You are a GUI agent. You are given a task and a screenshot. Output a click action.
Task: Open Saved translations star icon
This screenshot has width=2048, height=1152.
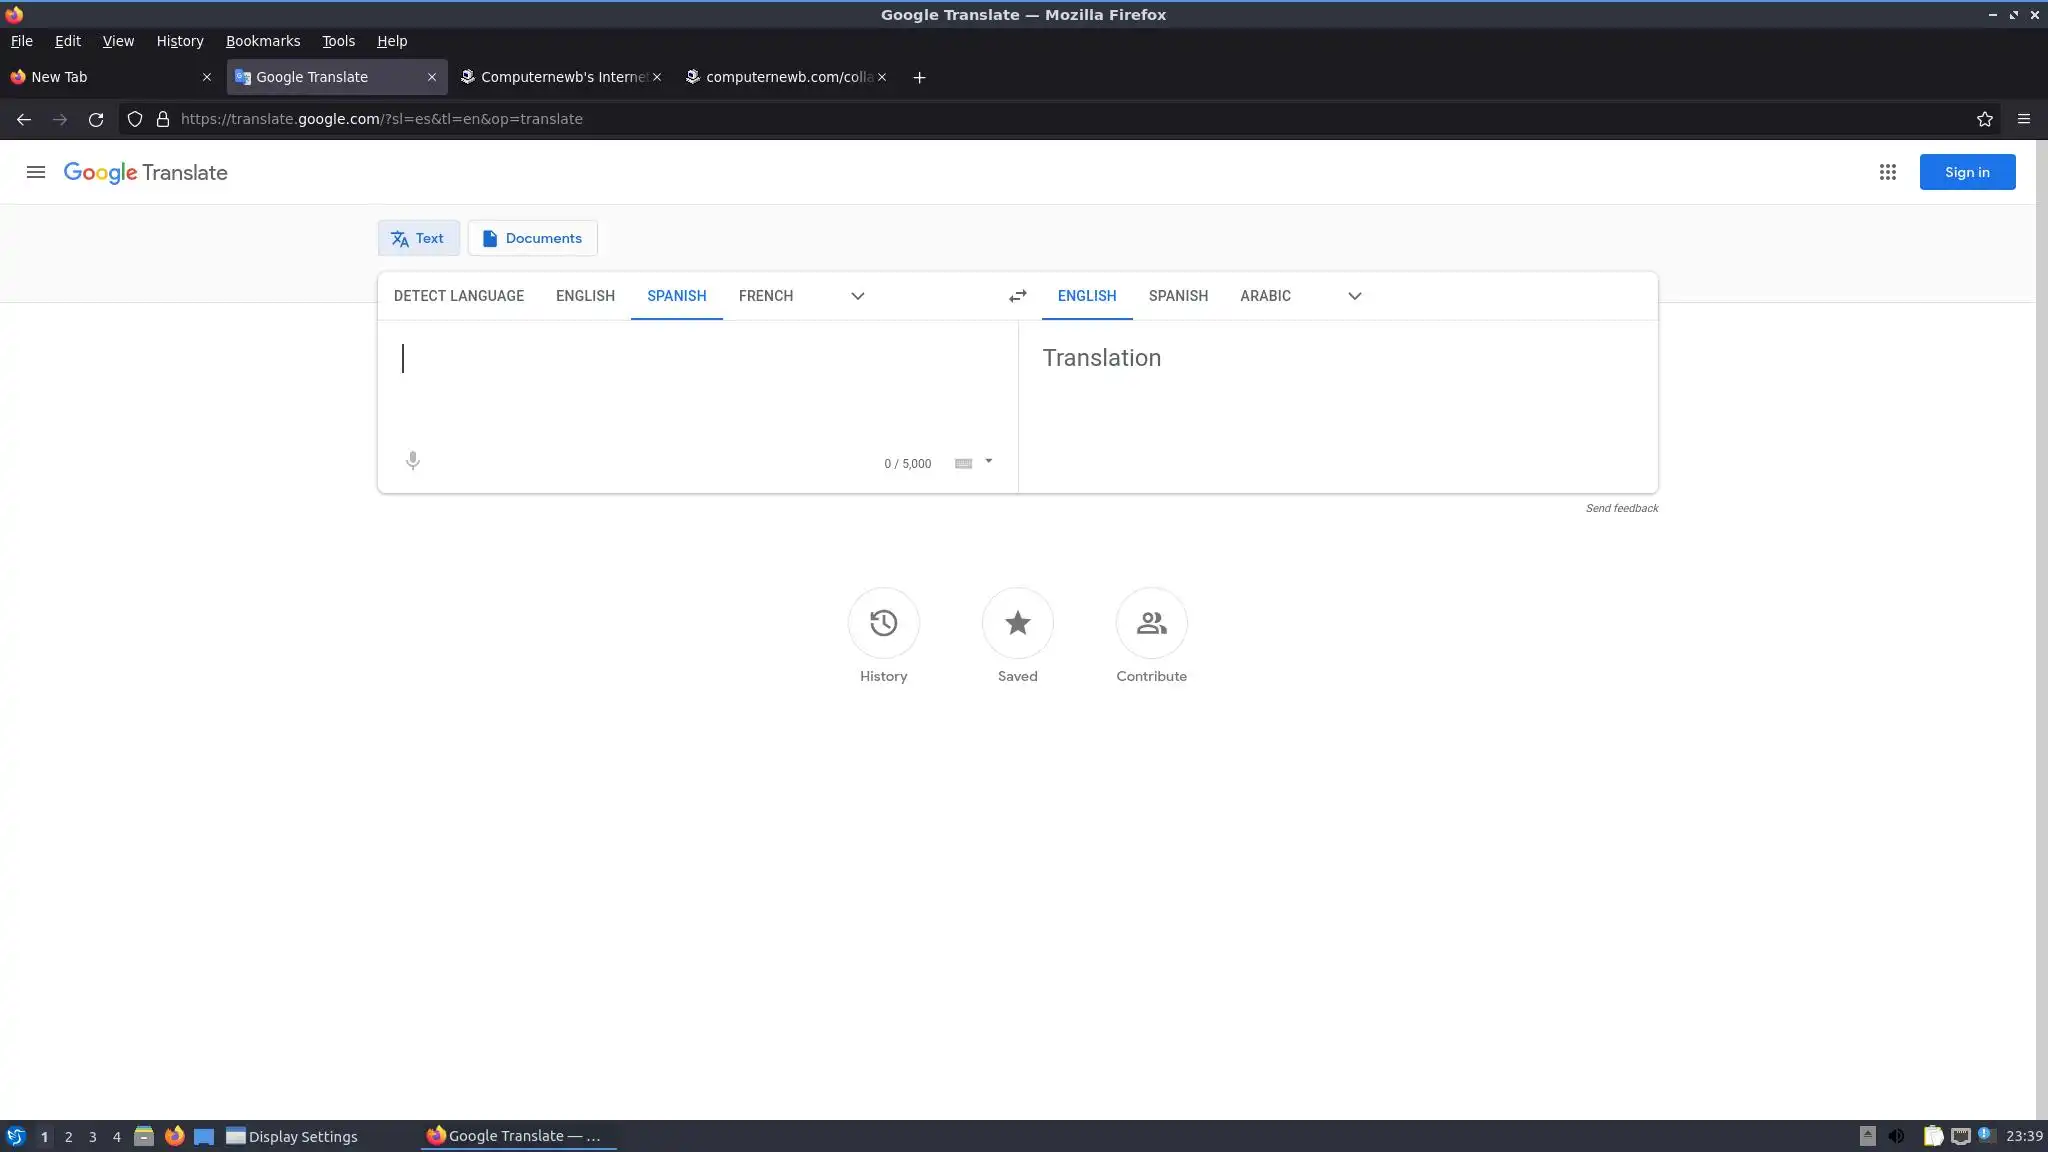(1017, 623)
